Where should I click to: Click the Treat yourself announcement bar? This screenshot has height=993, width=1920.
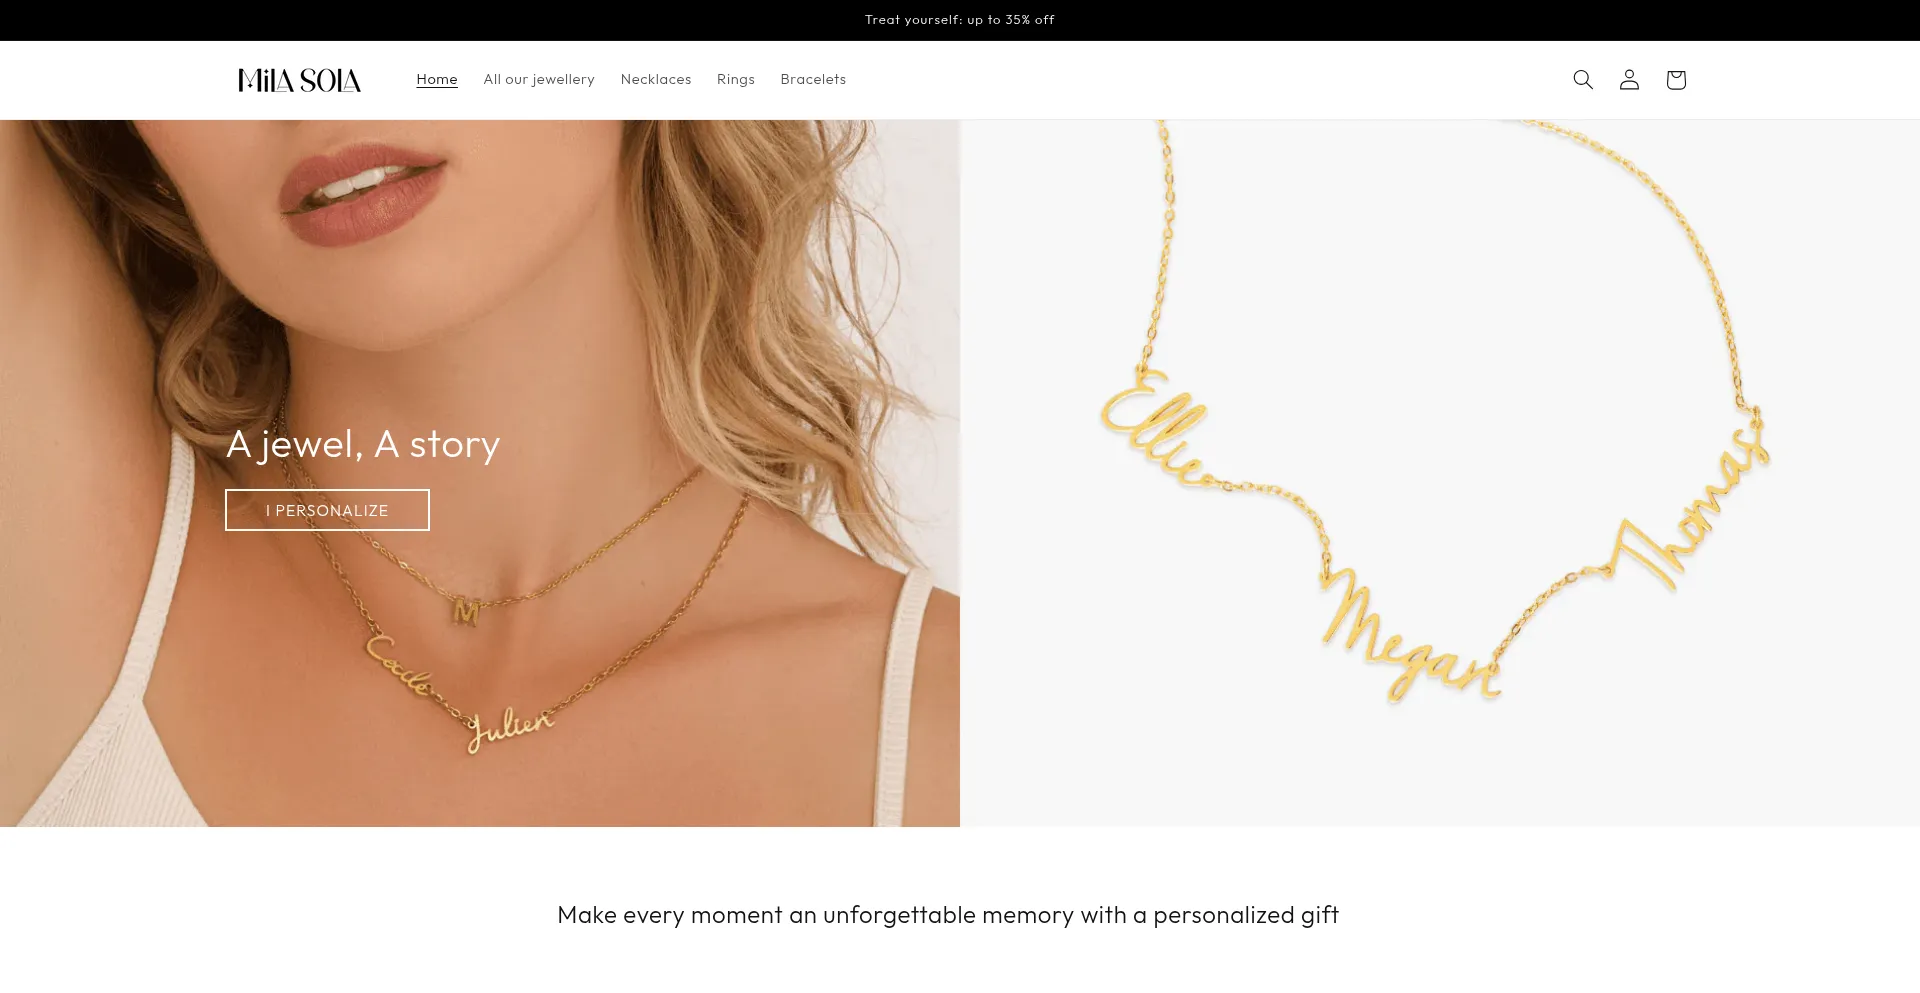pos(960,20)
